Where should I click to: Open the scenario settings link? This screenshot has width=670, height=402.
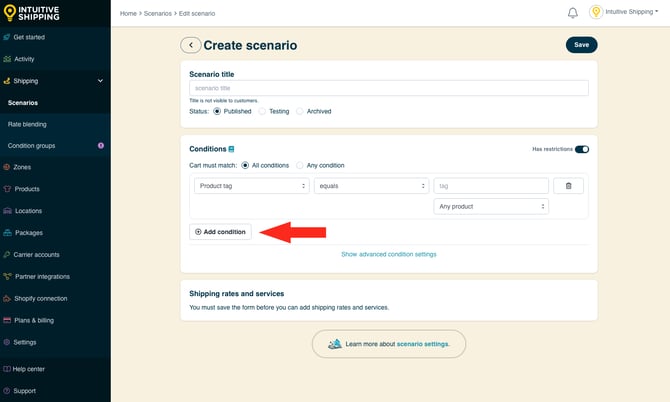pyautogui.click(x=423, y=344)
